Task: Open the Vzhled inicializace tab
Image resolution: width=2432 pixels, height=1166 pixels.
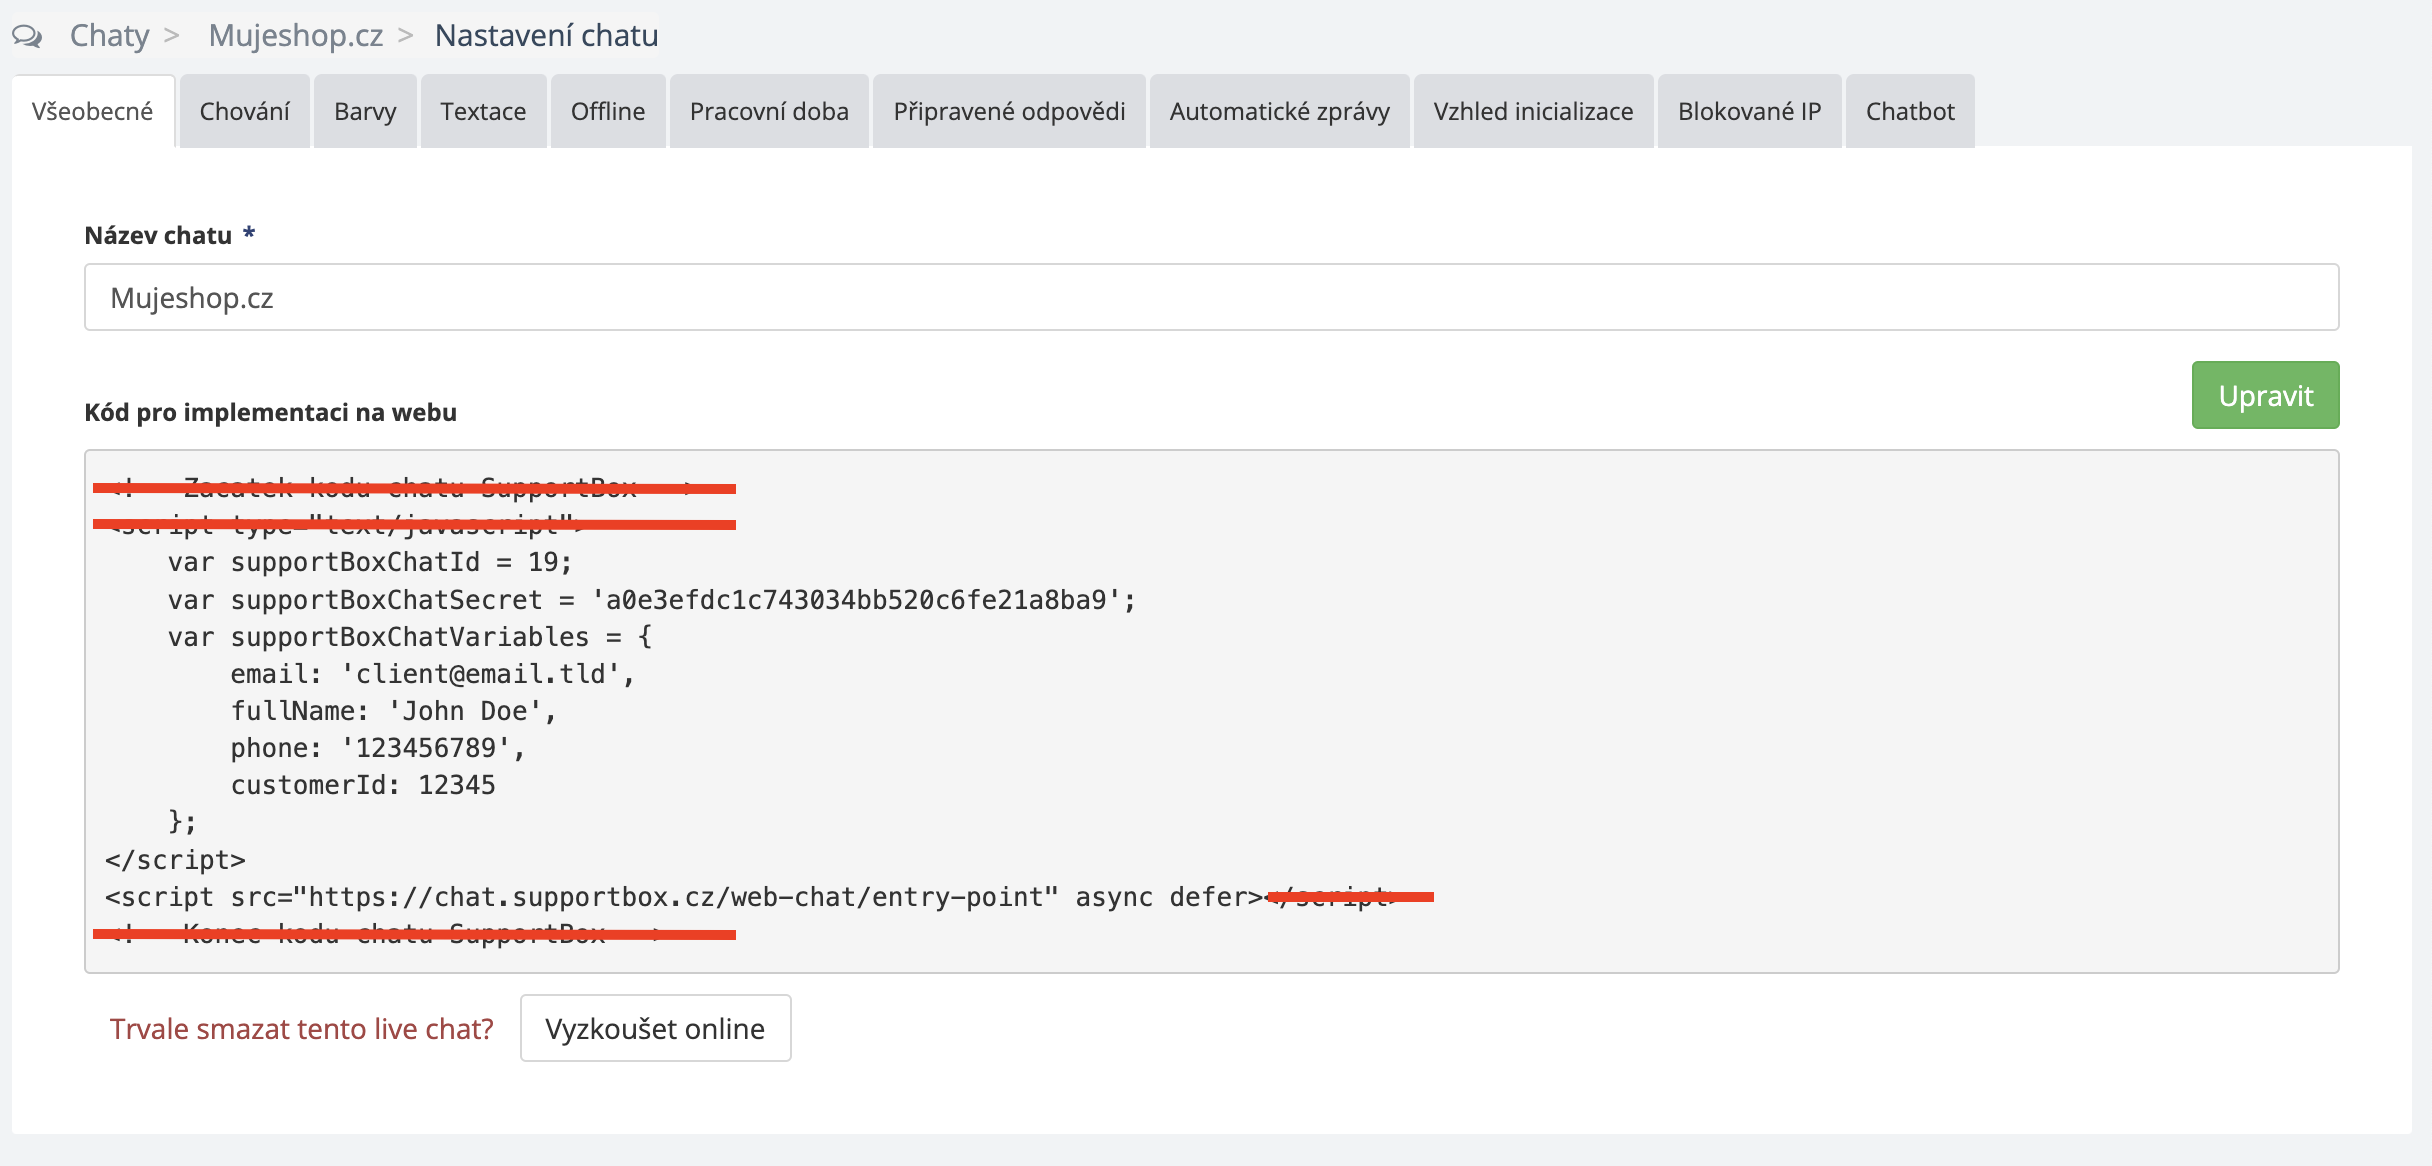Action: pos(1534,111)
